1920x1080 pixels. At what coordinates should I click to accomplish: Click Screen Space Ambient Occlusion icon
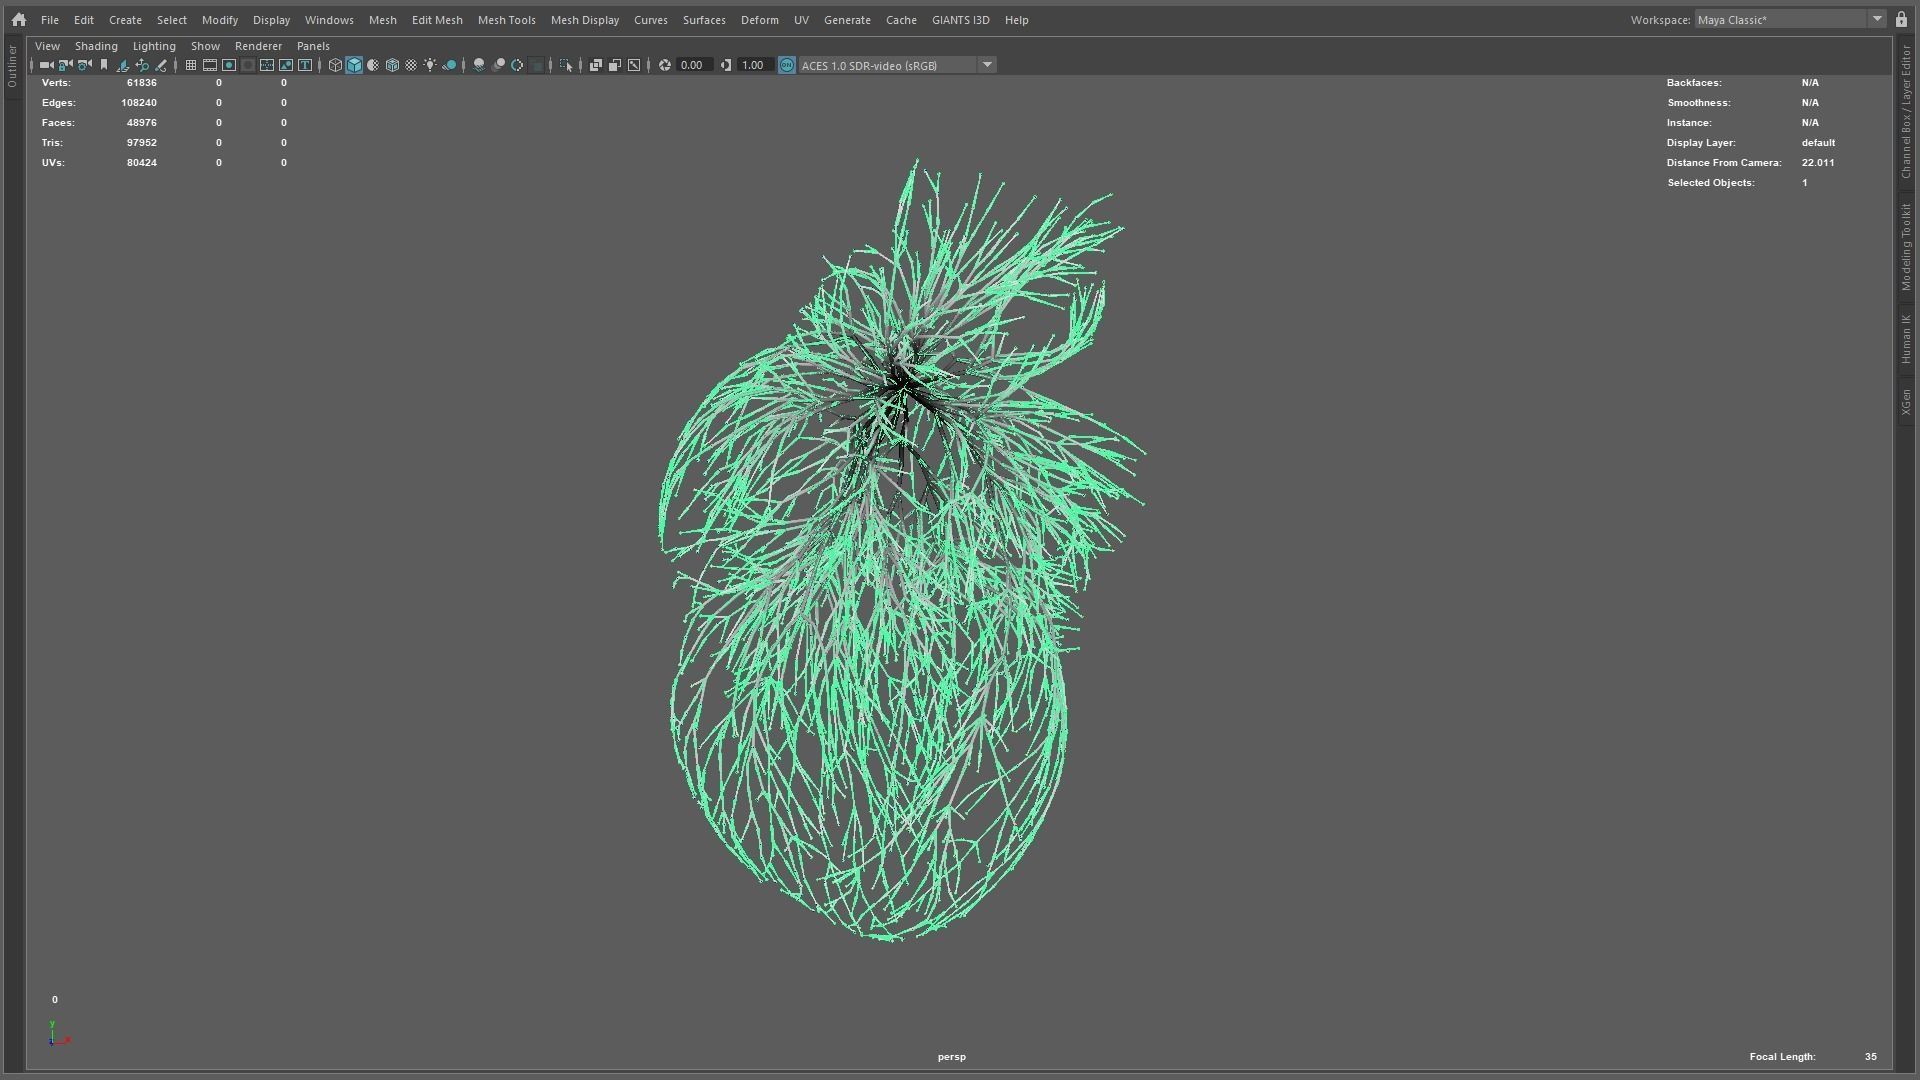click(x=479, y=65)
